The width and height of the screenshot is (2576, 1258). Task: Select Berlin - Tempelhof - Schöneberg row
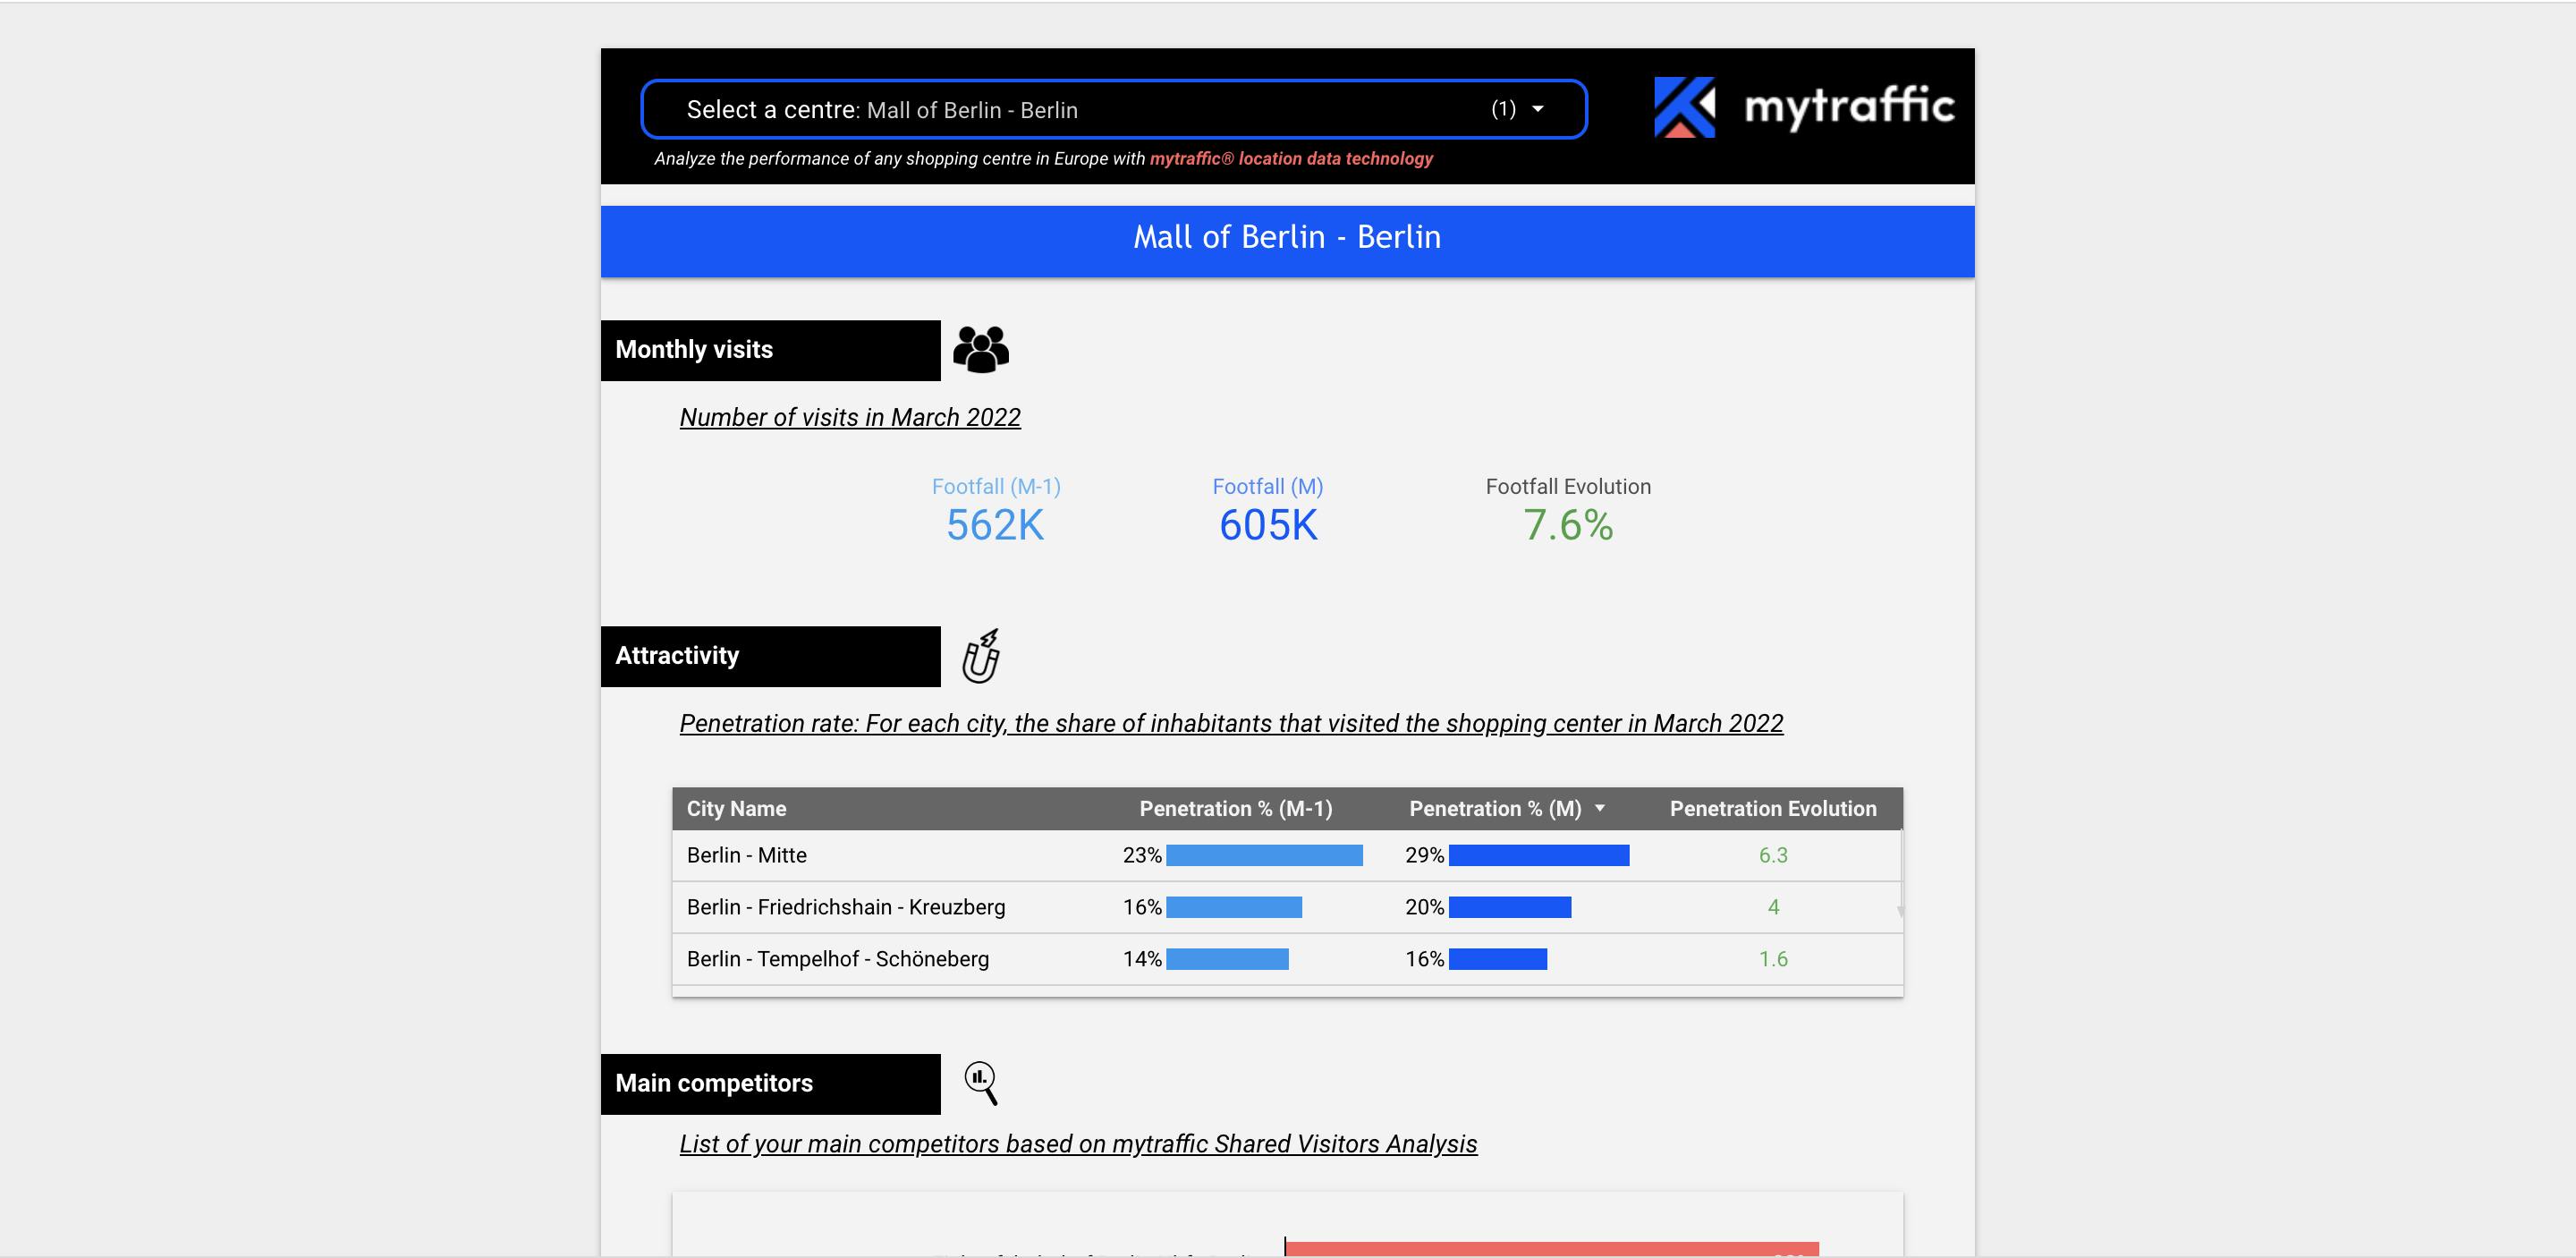(x=1287, y=959)
